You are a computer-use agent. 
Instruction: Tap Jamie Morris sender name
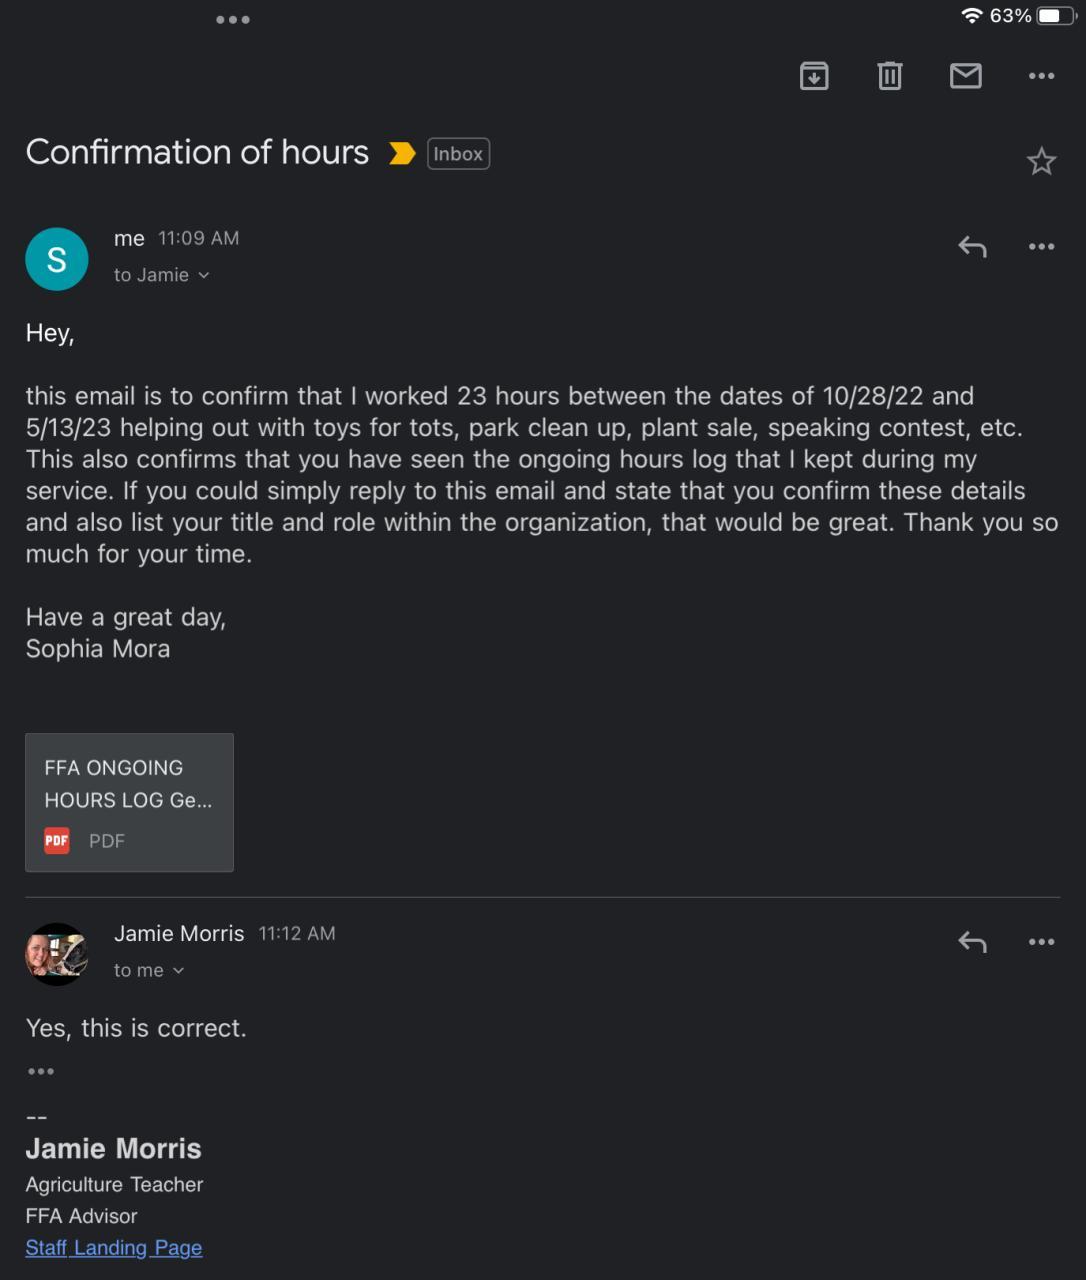coord(179,933)
